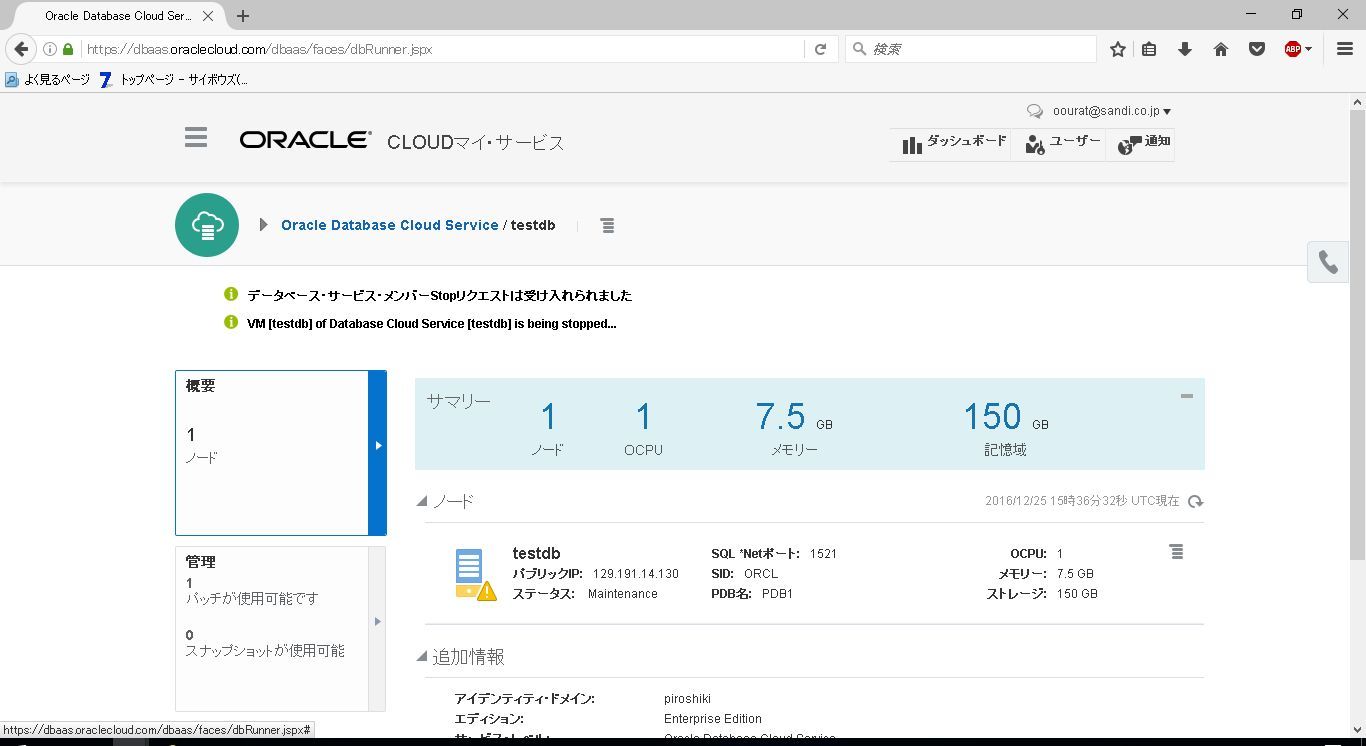Open the よく見るページ bookmark
Image resolution: width=1366 pixels, height=746 pixels.
[47, 80]
